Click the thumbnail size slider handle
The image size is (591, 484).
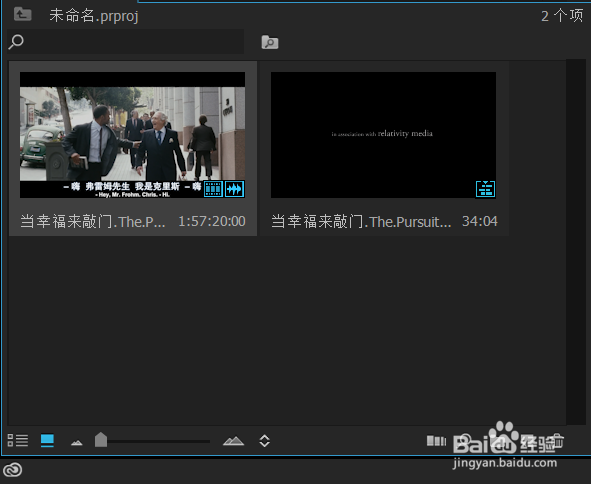(101, 440)
